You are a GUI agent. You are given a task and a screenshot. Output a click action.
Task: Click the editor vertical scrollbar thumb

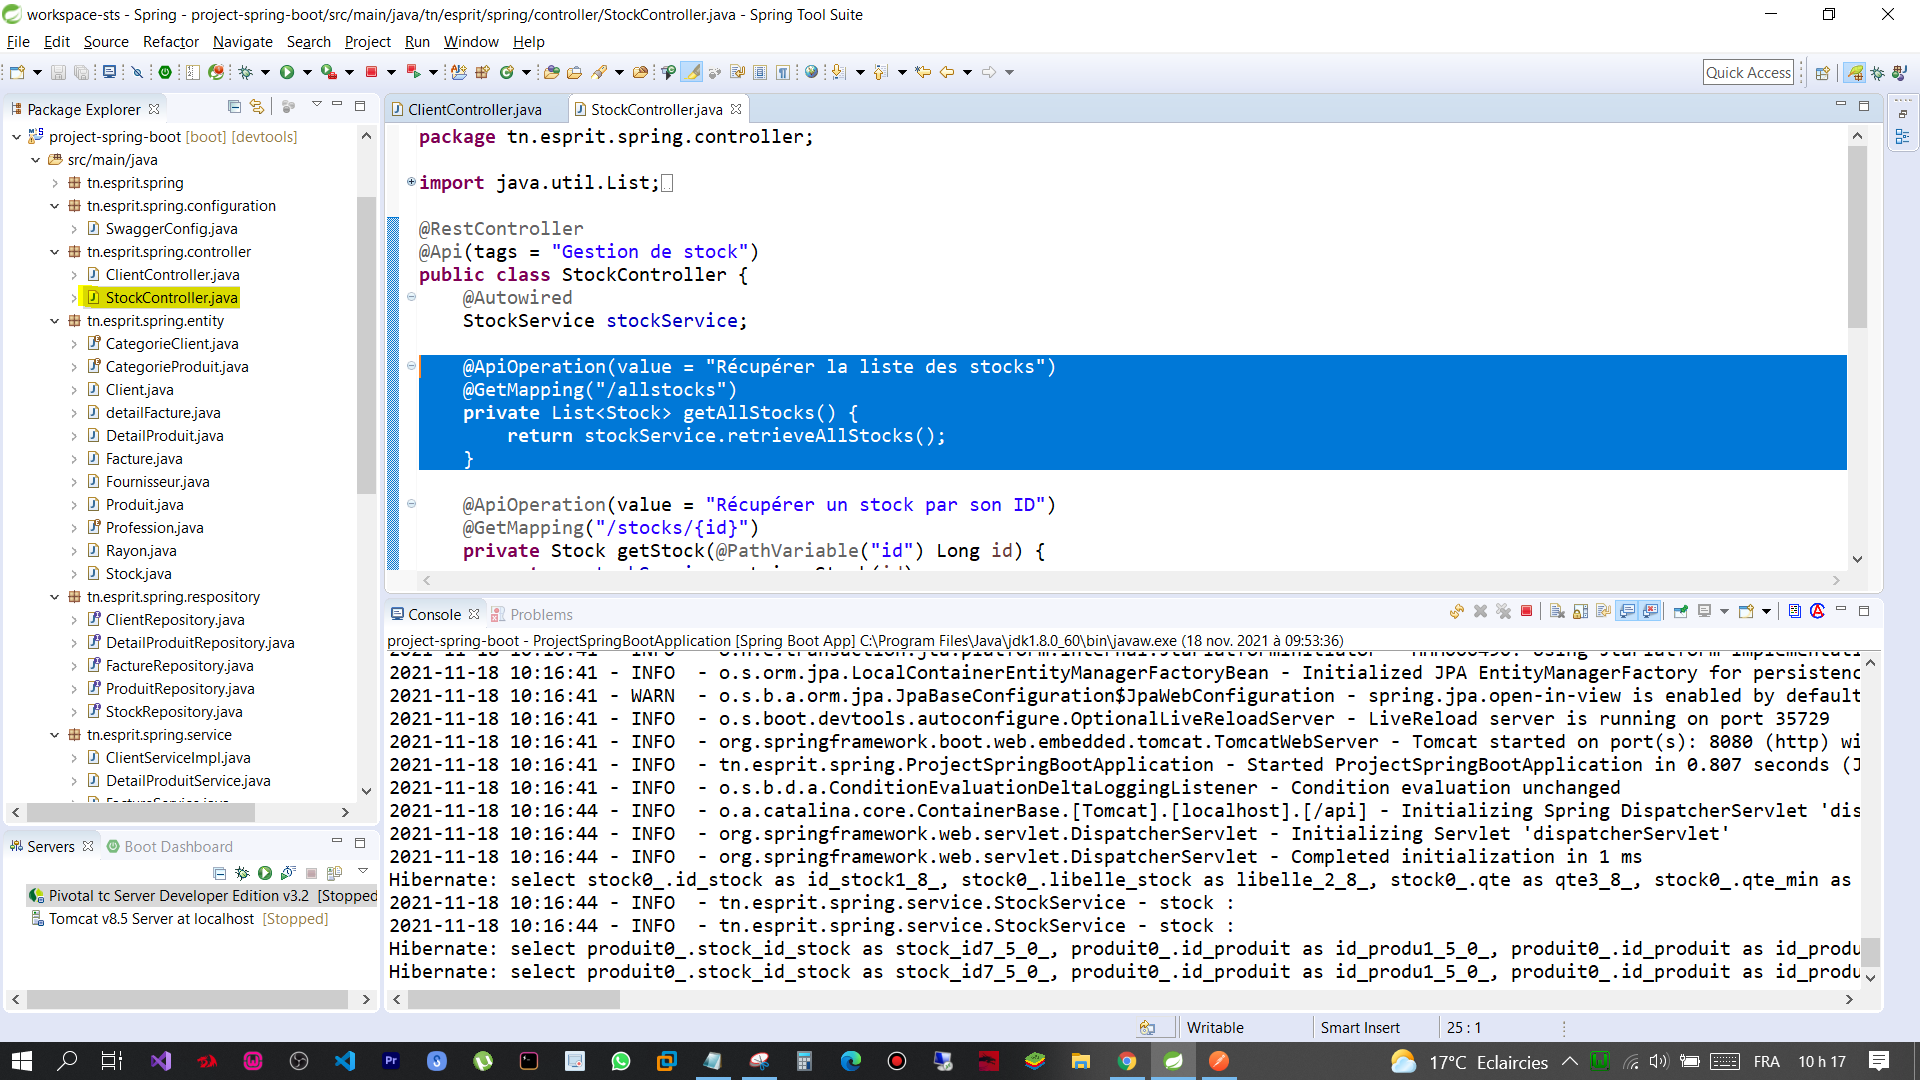coord(1857,236)
